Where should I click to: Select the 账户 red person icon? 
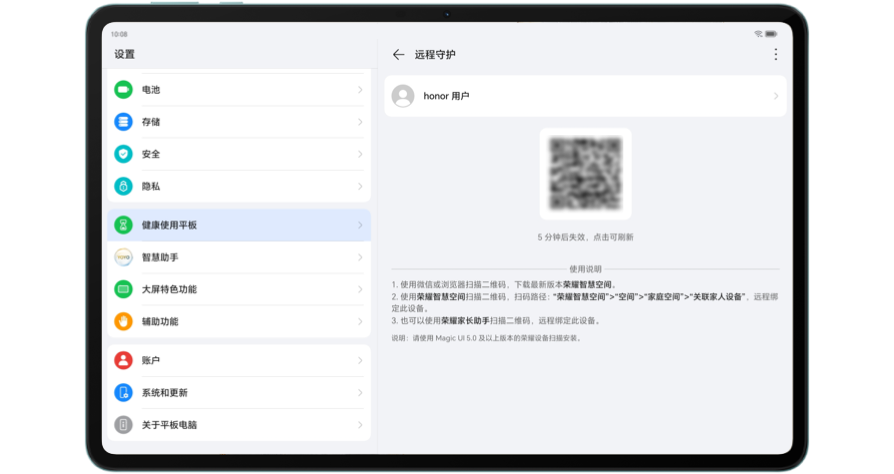coord(123,360)
